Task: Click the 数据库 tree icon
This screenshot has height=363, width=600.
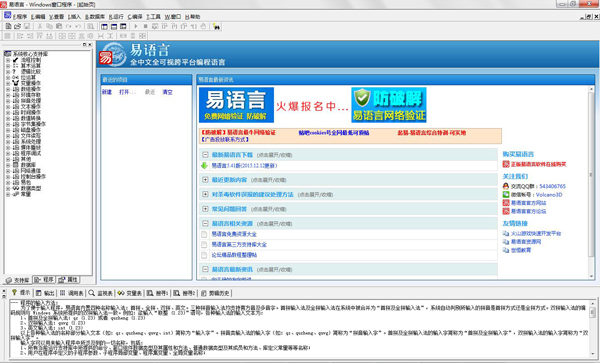Action: (x=16, y=165)
